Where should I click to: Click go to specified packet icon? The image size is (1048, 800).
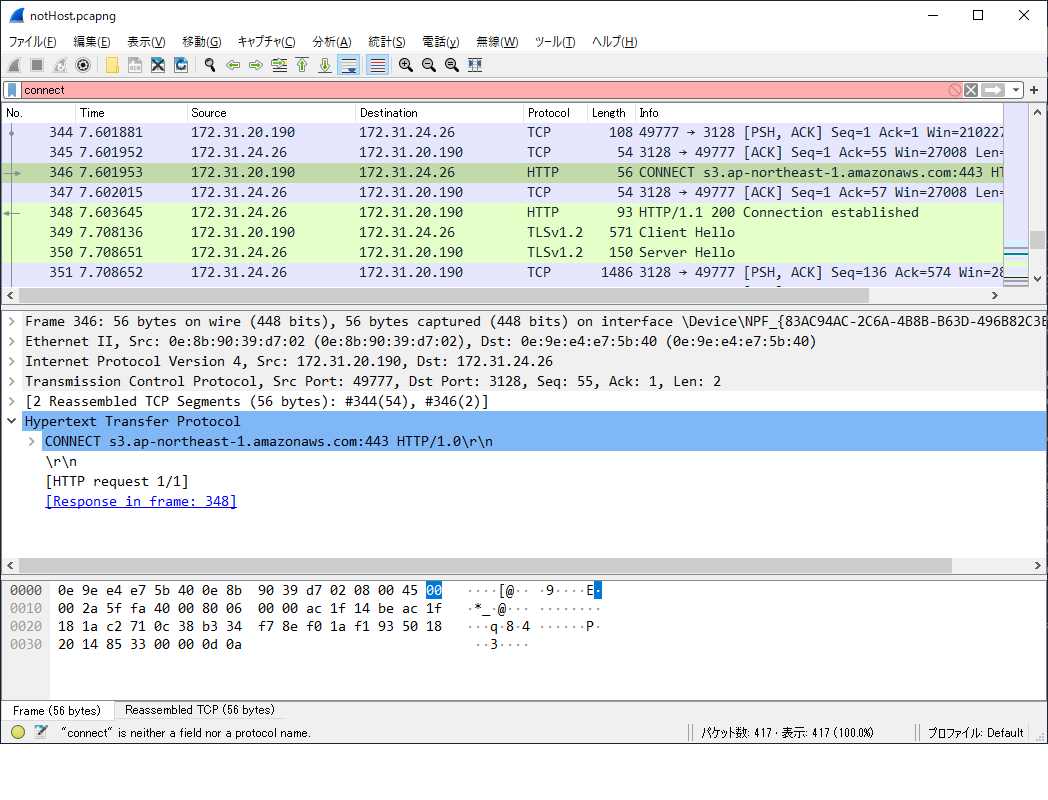coord(279,65)
